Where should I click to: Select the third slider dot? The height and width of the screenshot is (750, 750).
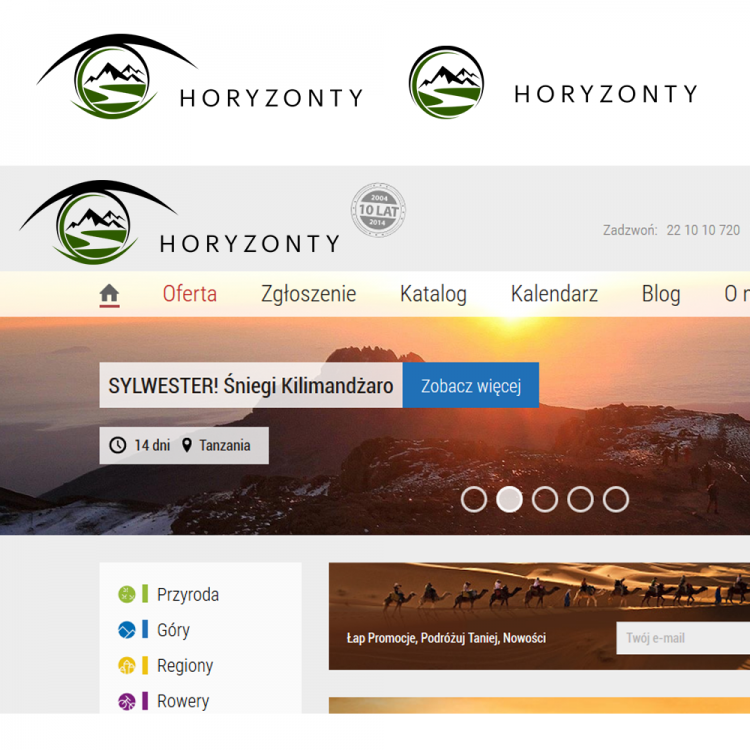click(x=545, y=499)
